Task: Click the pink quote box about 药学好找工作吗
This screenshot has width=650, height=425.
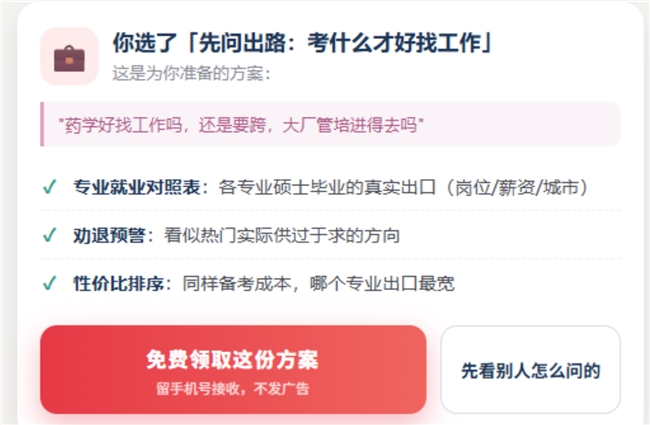Action: coord(330,124)
